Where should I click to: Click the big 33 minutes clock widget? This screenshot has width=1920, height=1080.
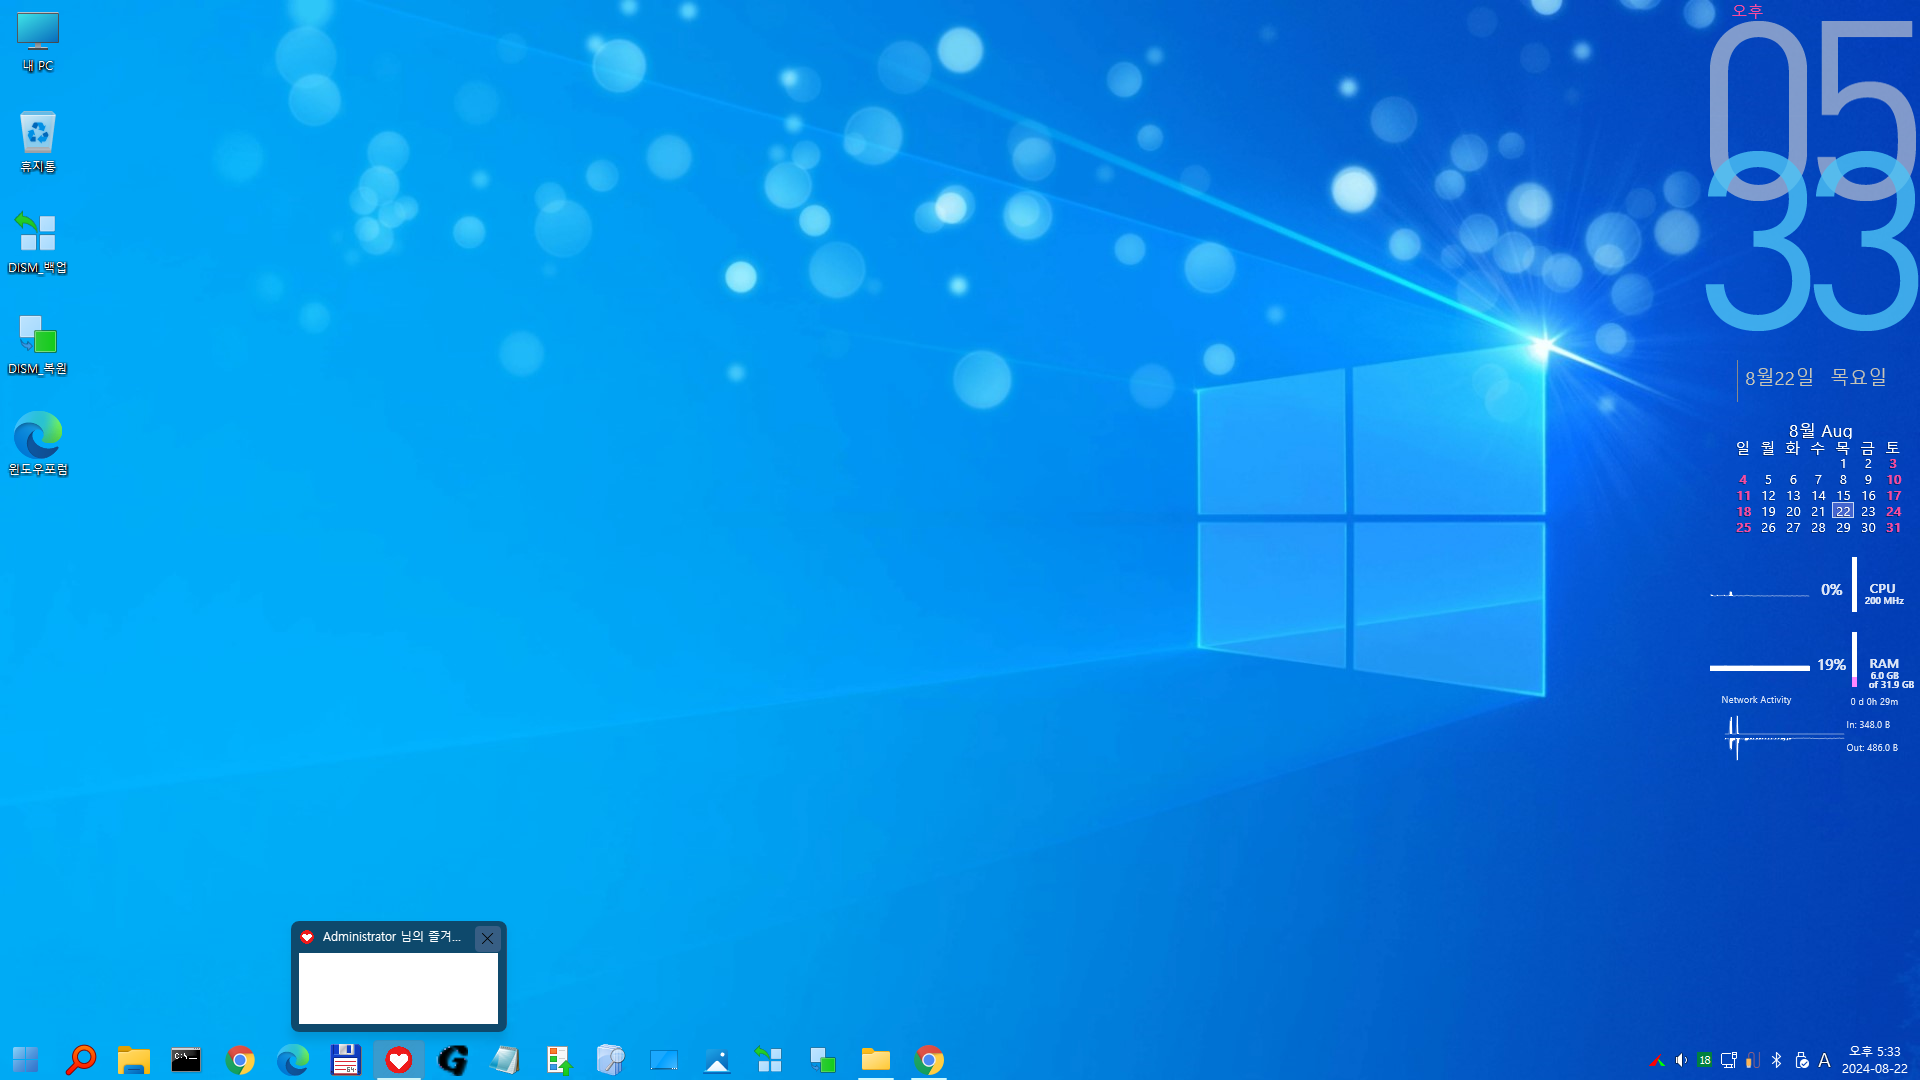point(1812,240)
